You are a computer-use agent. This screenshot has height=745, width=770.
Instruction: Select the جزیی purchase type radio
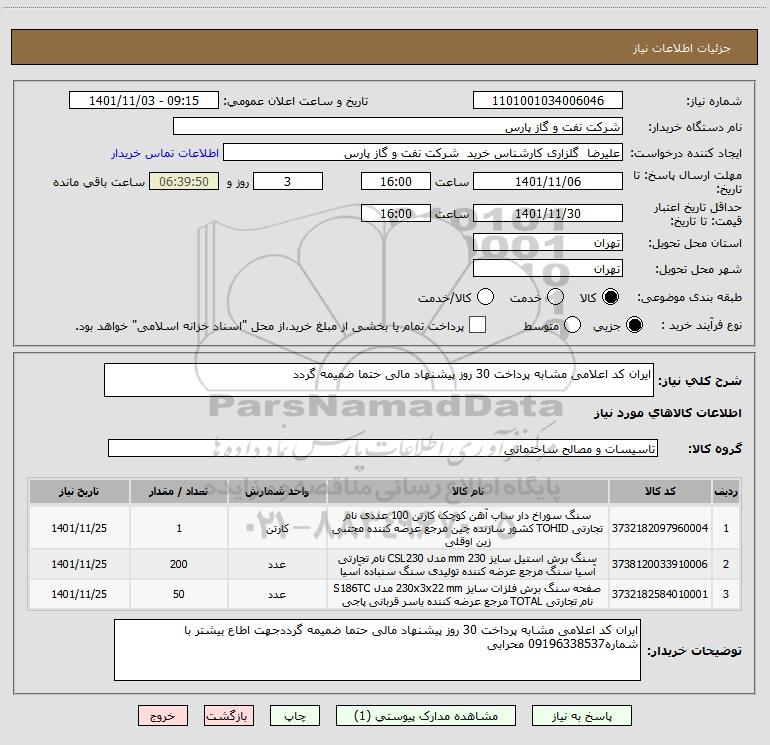634,325
